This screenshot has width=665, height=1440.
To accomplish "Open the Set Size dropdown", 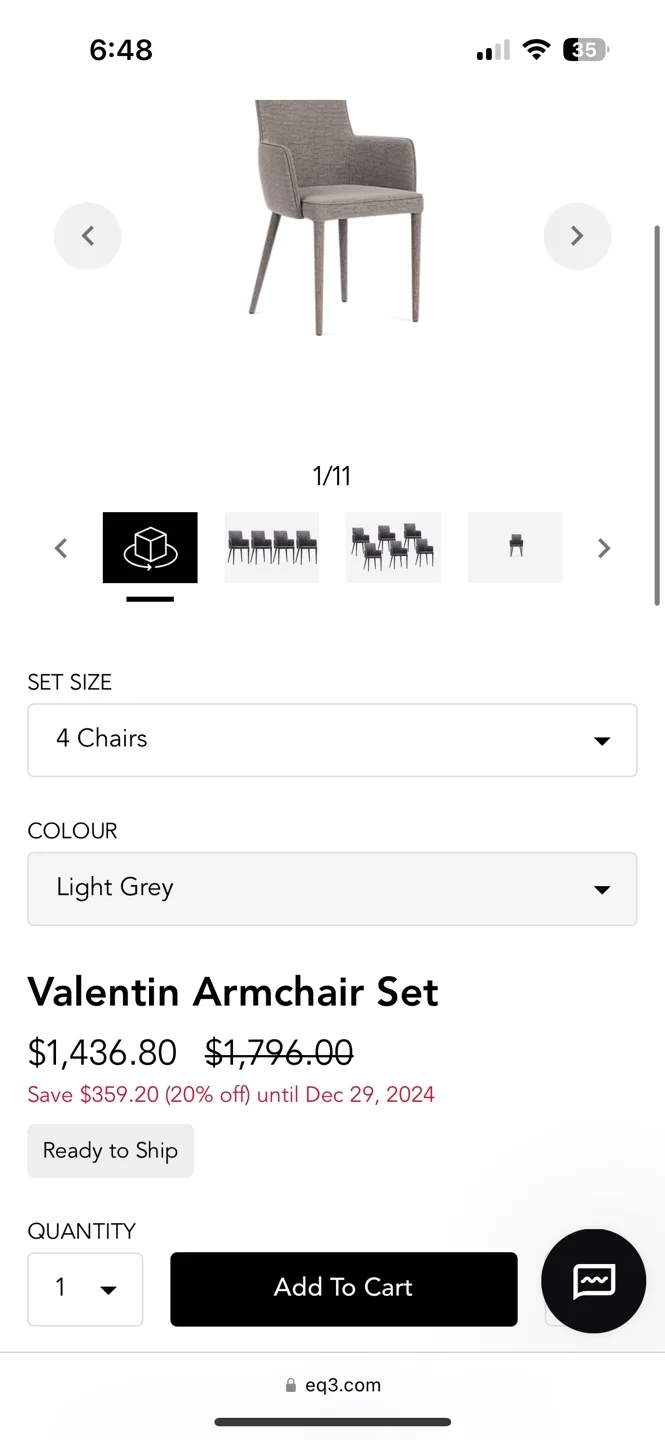I will (x=332, y=740).
